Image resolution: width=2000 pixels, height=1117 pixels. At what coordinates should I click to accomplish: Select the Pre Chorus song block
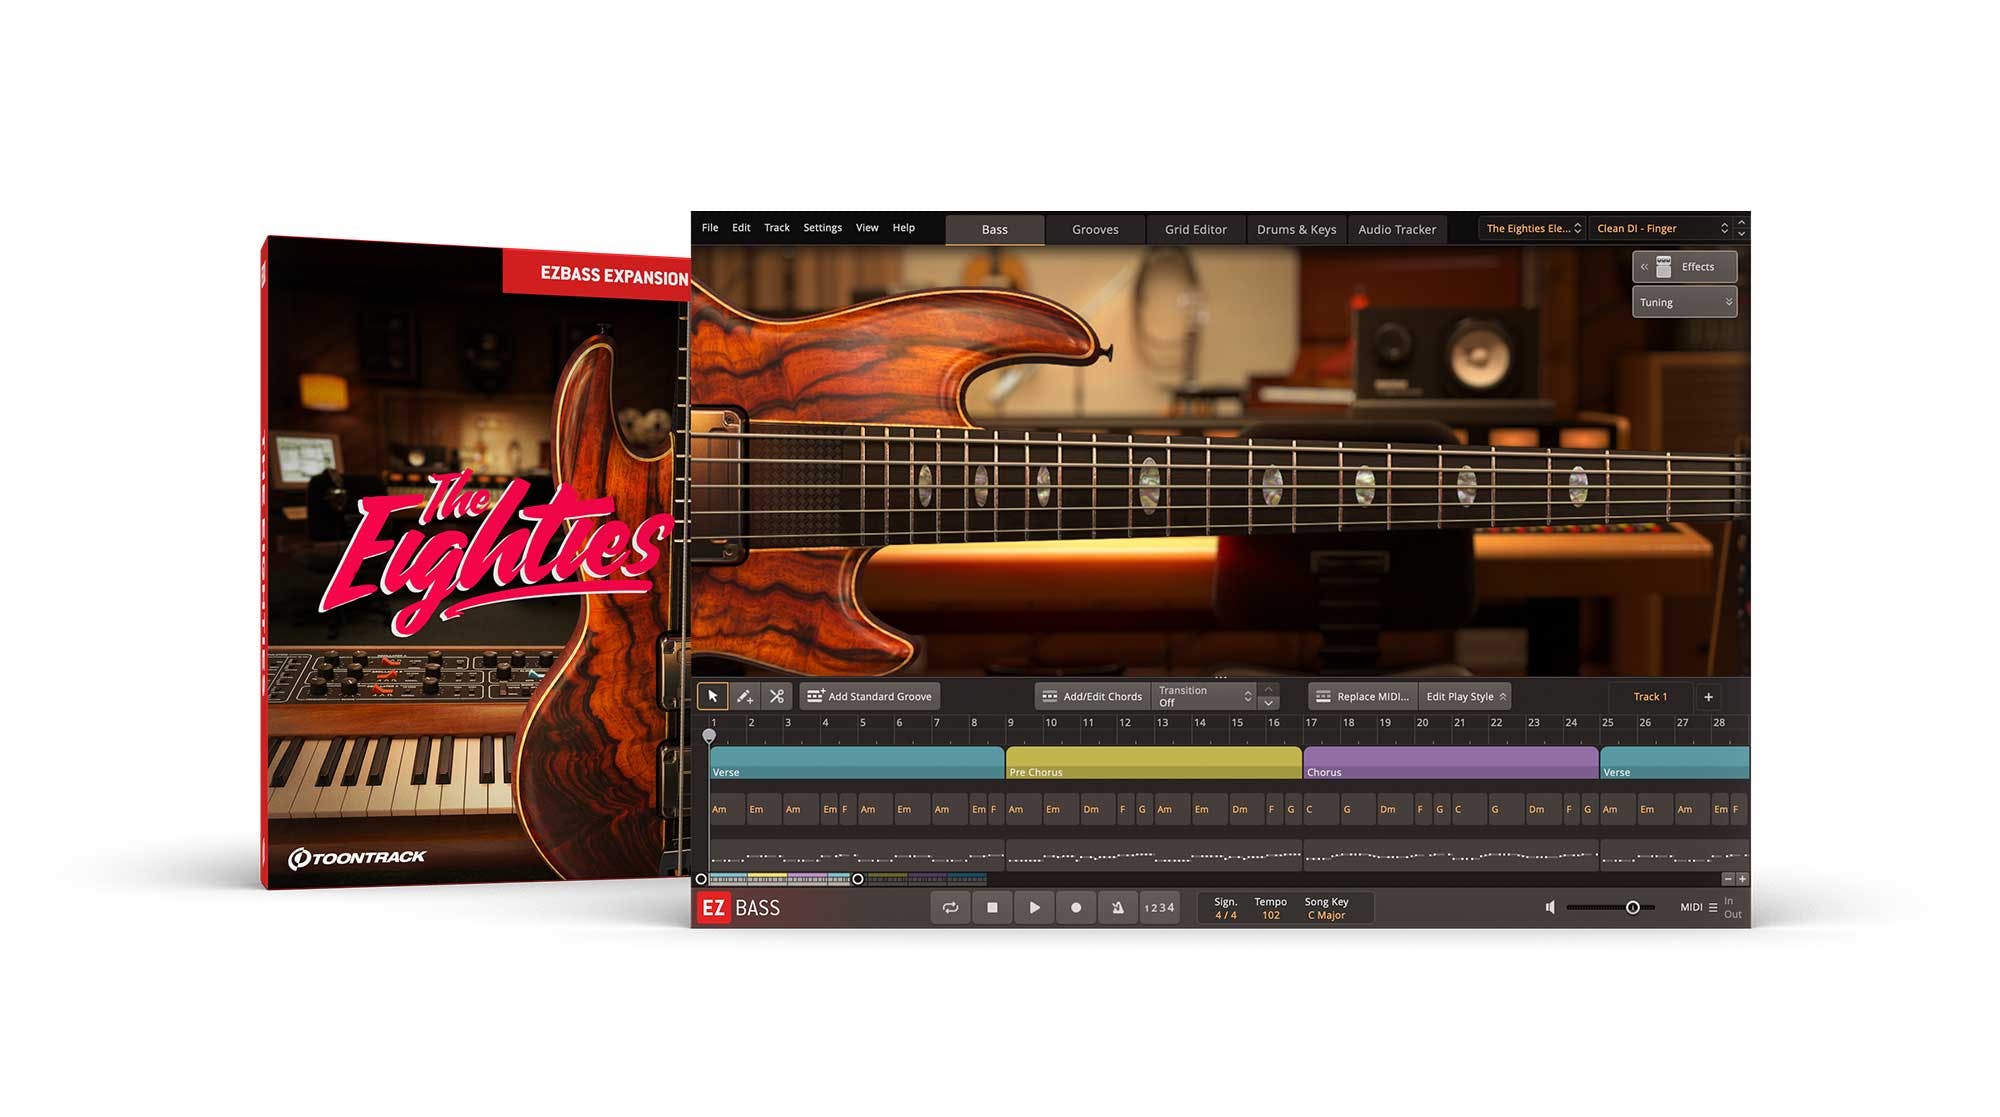(x=1153, y=763)
